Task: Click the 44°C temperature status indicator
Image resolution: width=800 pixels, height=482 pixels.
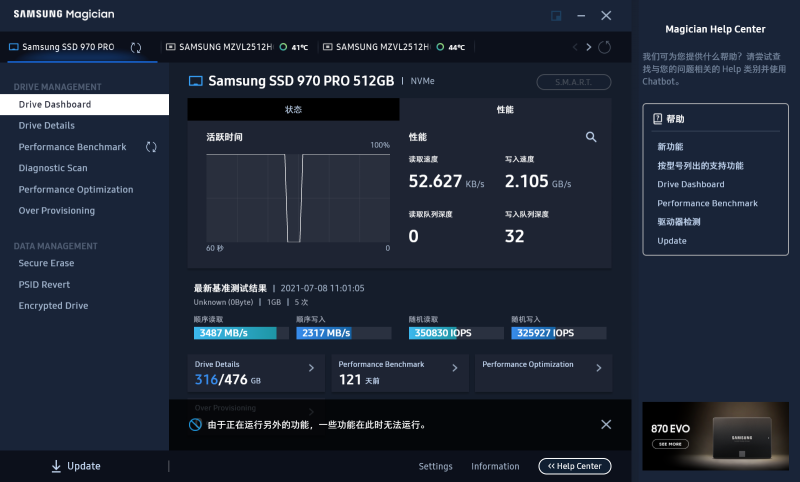Action: 451,47
